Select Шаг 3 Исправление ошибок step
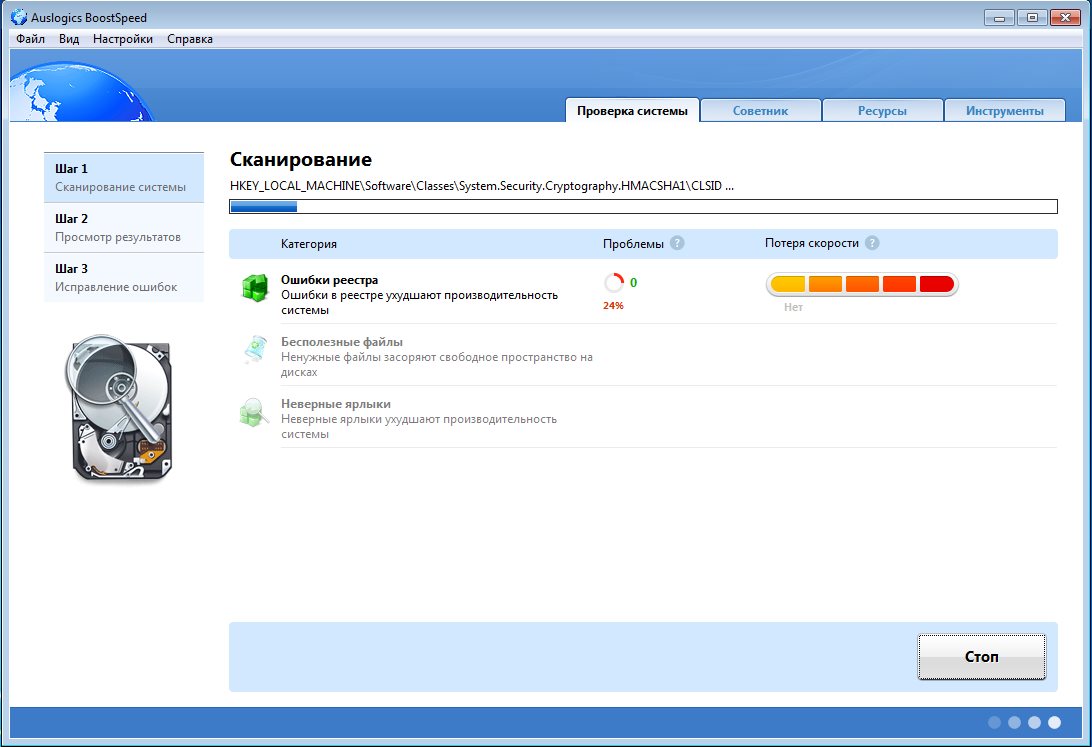 (x=124, y=278)
